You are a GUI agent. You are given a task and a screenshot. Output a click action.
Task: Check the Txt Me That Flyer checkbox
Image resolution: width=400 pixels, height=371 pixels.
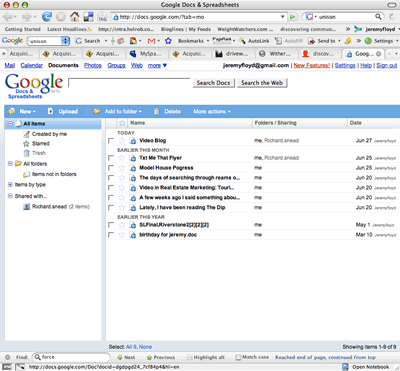111,158
